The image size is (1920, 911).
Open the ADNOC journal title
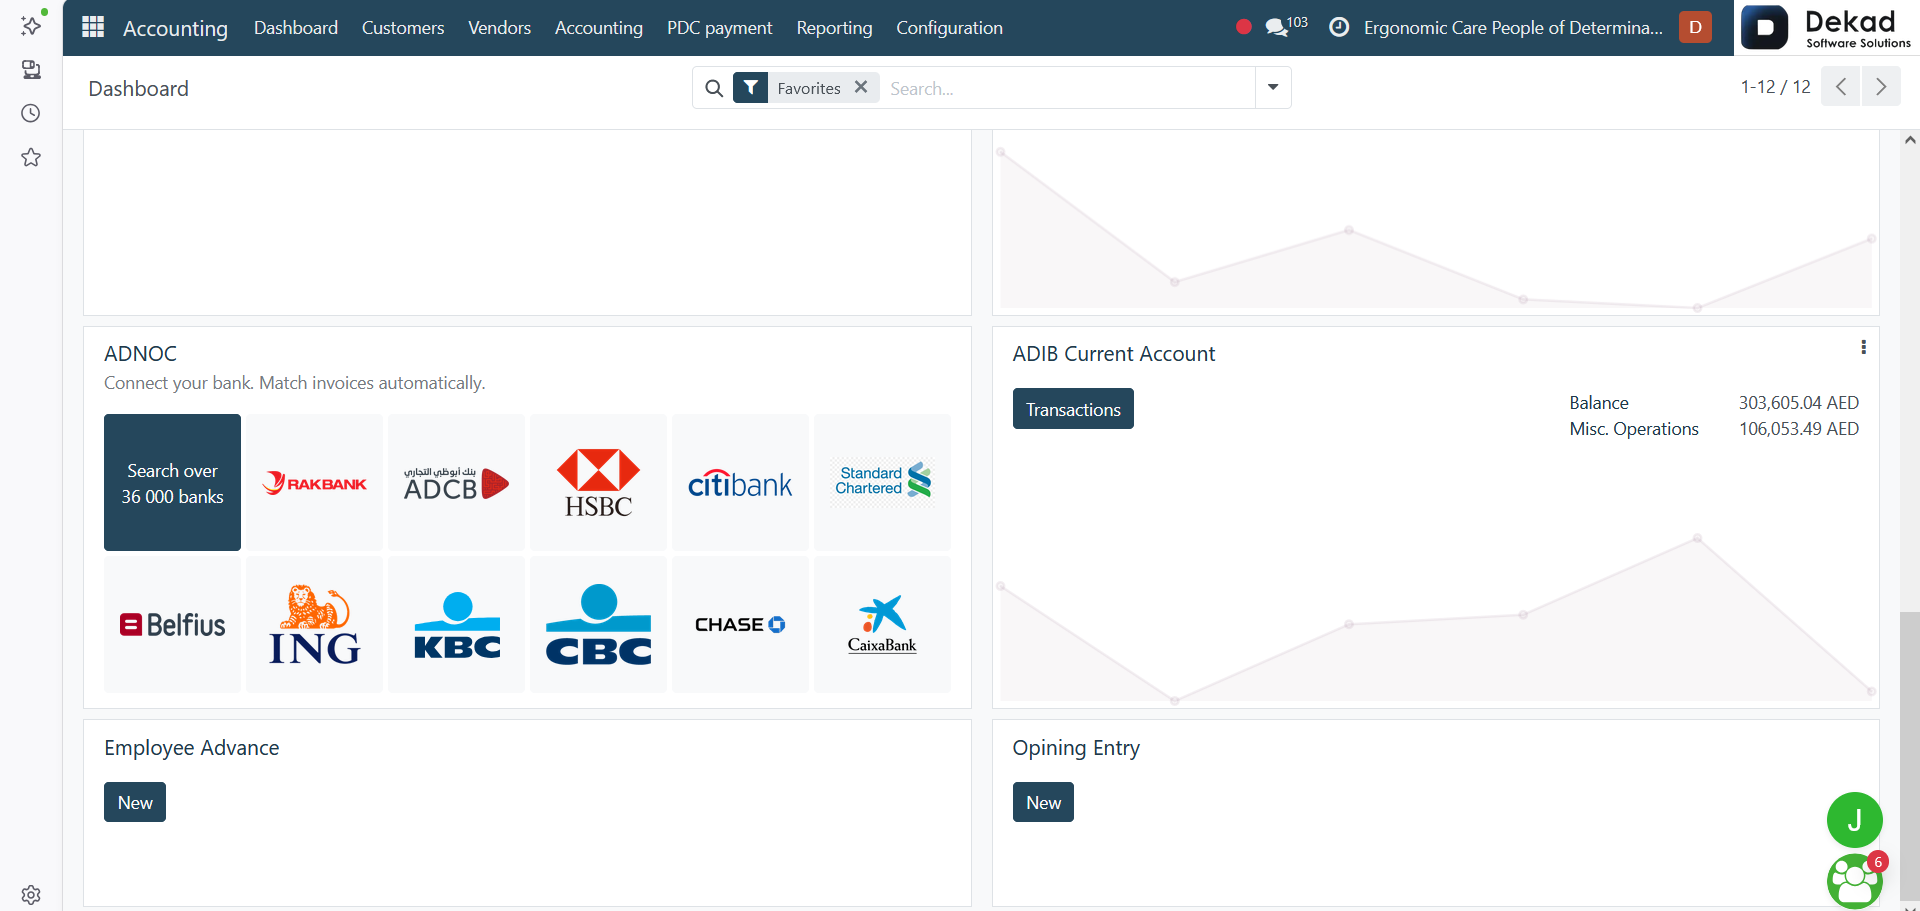pos(141,354)
